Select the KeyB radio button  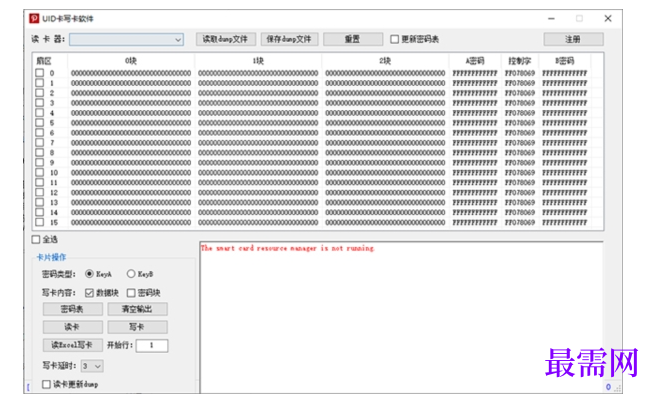pos(131,274)
